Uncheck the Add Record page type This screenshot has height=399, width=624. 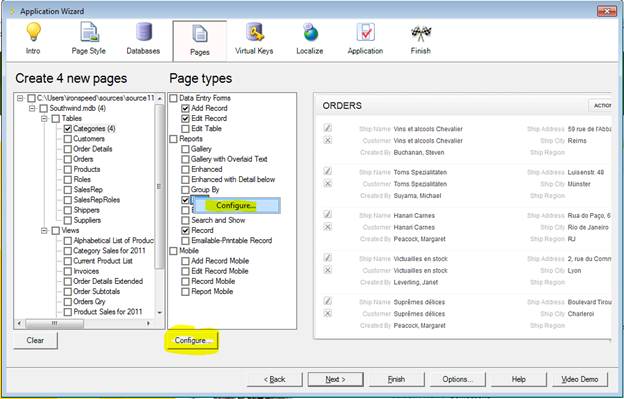185,108
